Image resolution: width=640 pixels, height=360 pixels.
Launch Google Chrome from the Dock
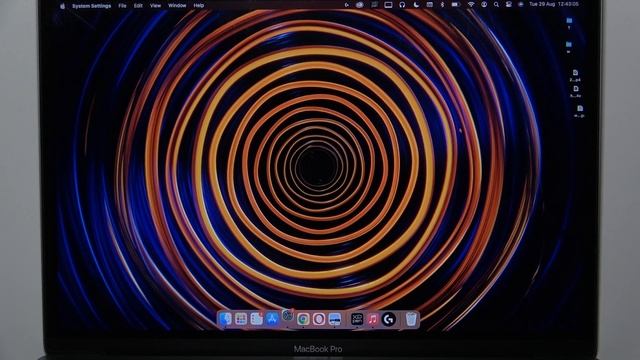(x=303, y=319)
